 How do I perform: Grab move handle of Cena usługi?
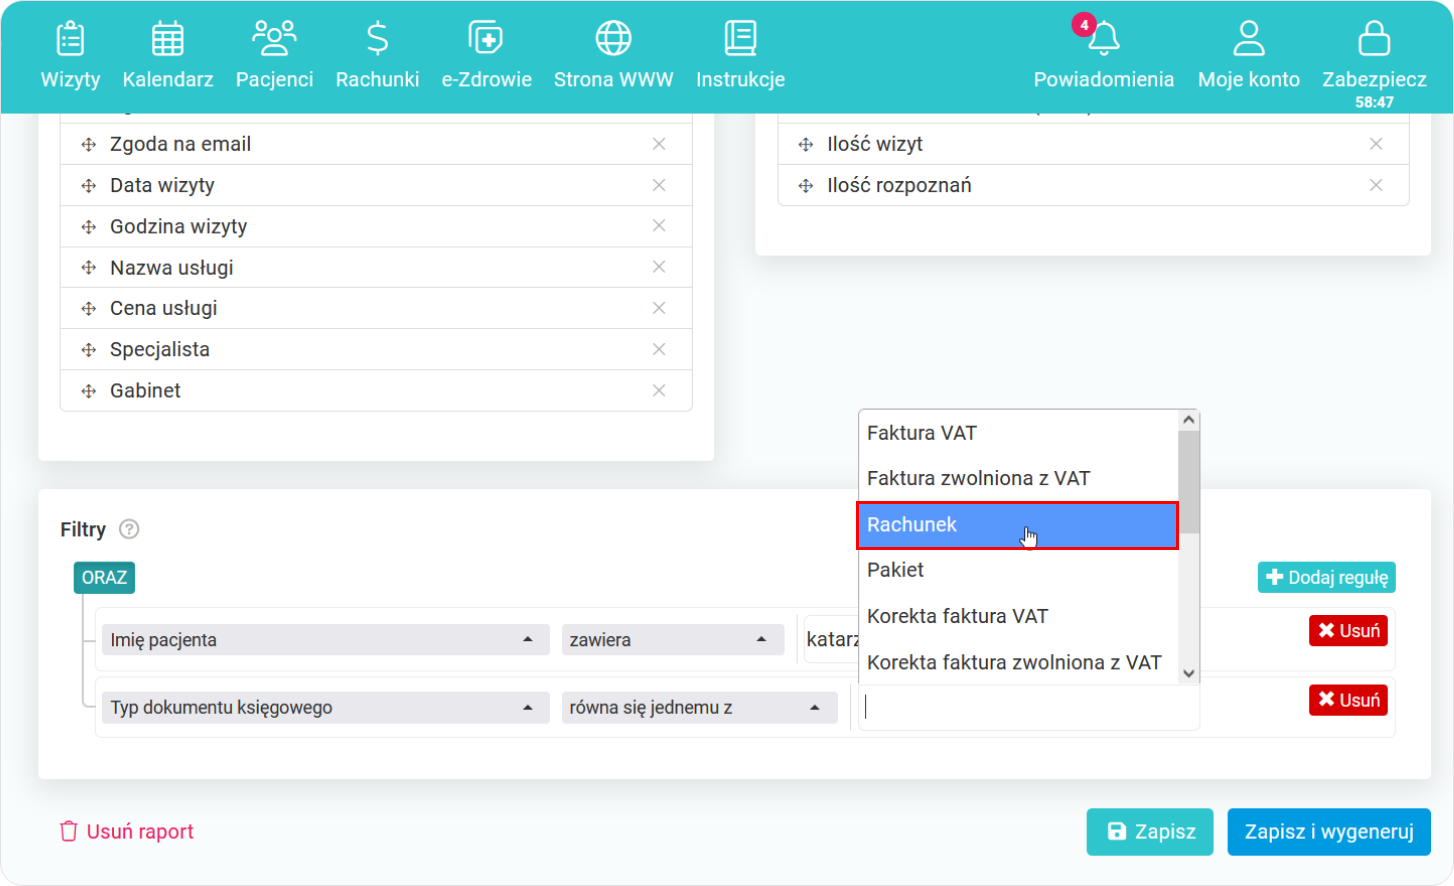click(89, 309)
